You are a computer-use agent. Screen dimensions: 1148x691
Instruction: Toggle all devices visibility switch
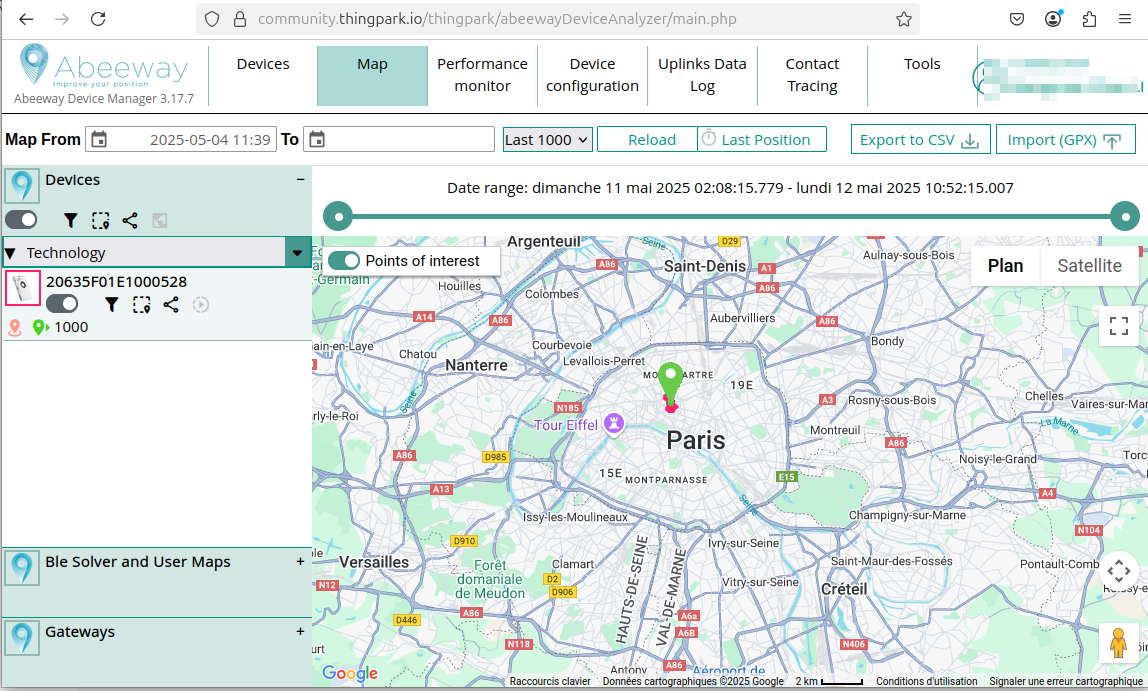click(x=21, y=220)
